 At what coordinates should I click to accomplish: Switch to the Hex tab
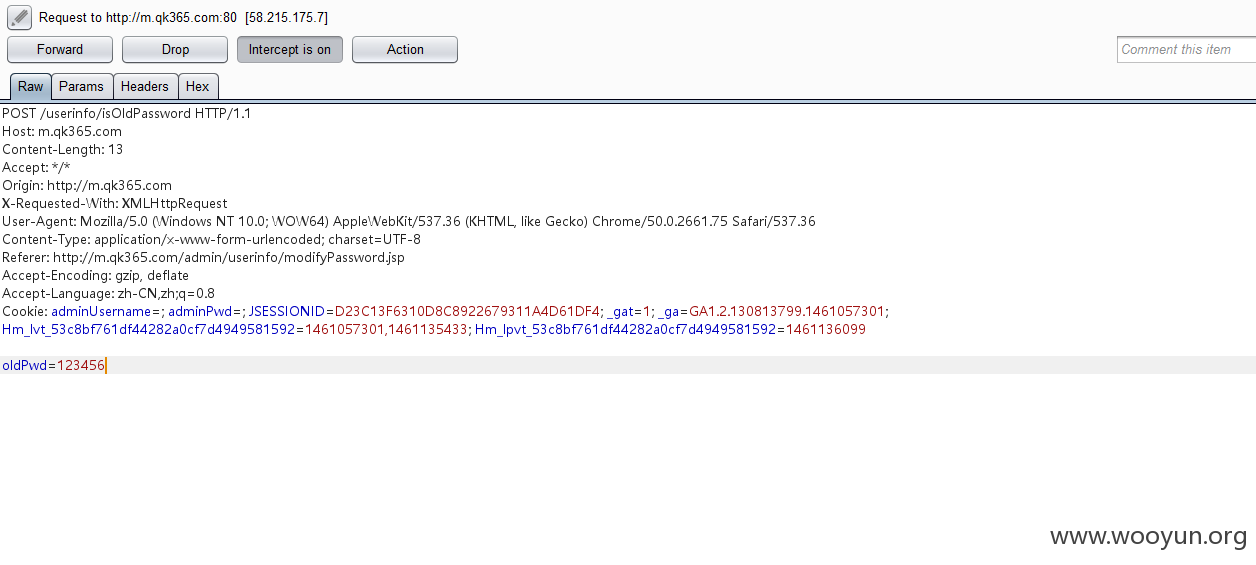coord(198,86)
